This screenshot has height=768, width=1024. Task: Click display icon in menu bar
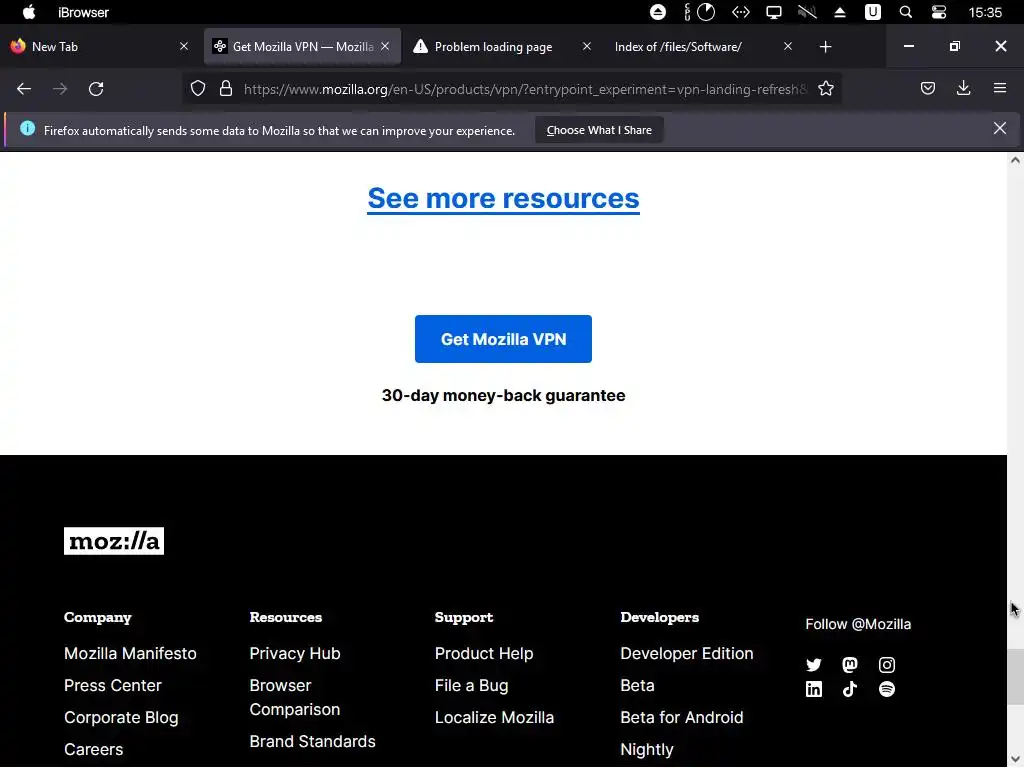point(774,12)
